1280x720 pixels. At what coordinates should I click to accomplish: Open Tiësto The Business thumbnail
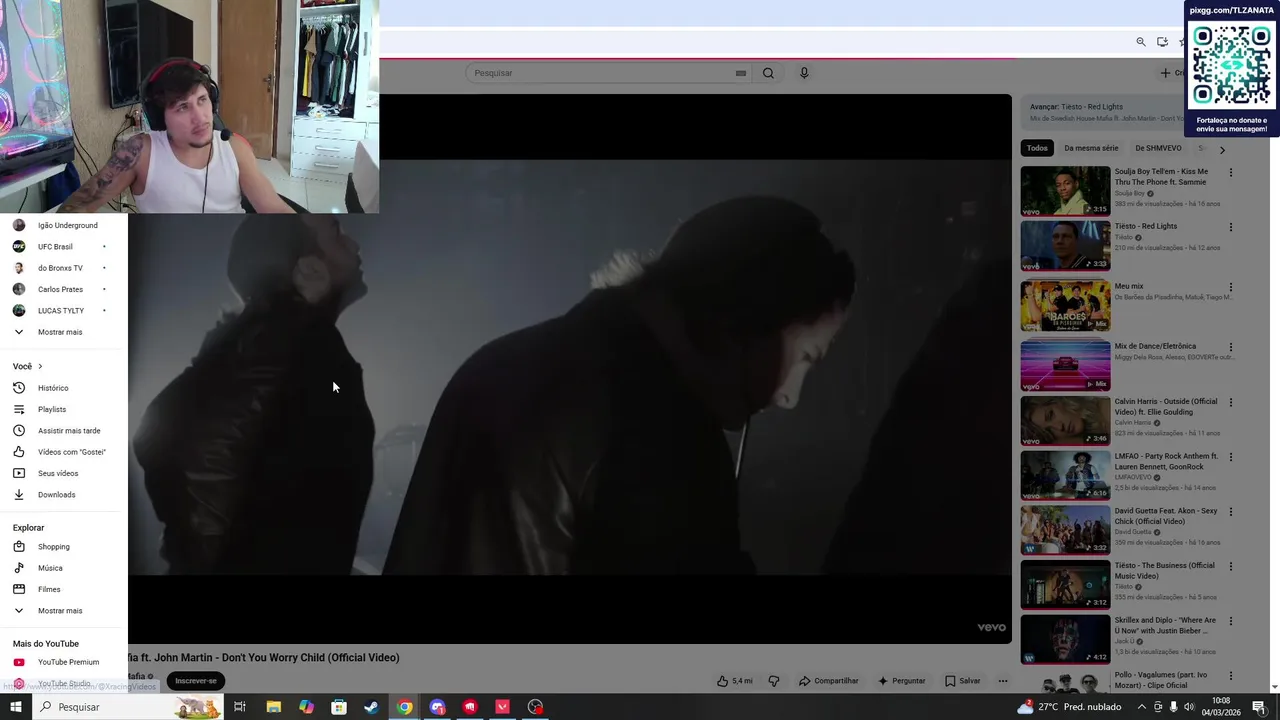1065,585
